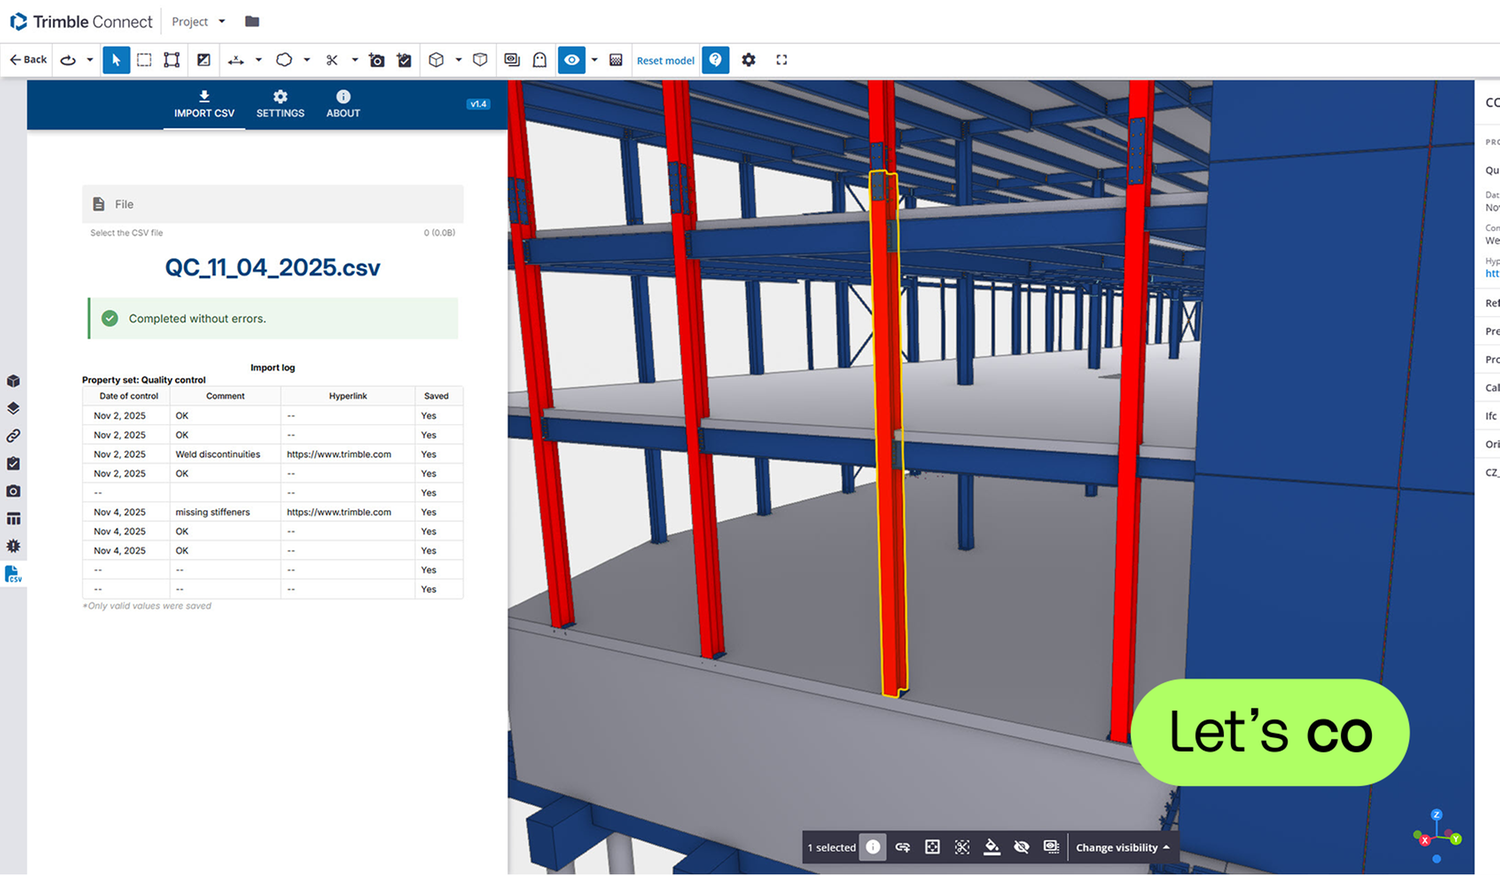Select the scissors clip tool
This screenshot has height=876, width=1500.
(332, 60)
